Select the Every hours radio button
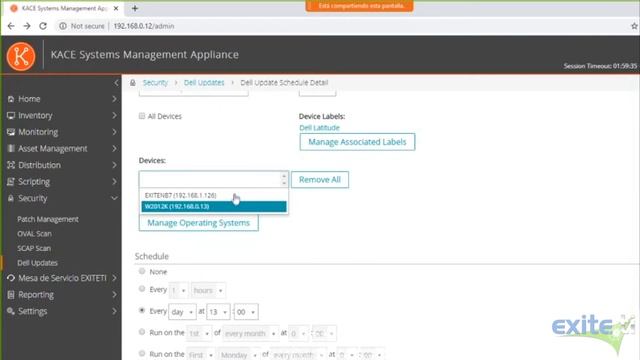 pyautogui.click(x=142, y=289)
